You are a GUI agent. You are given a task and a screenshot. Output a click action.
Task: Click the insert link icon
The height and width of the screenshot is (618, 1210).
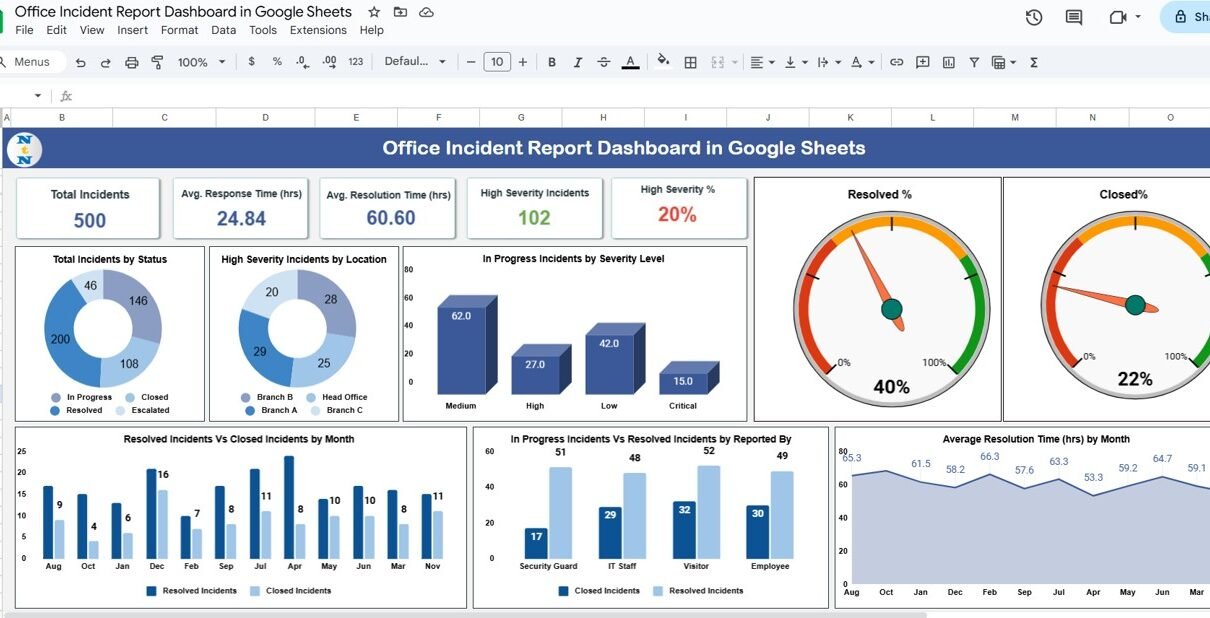point(896,62)
